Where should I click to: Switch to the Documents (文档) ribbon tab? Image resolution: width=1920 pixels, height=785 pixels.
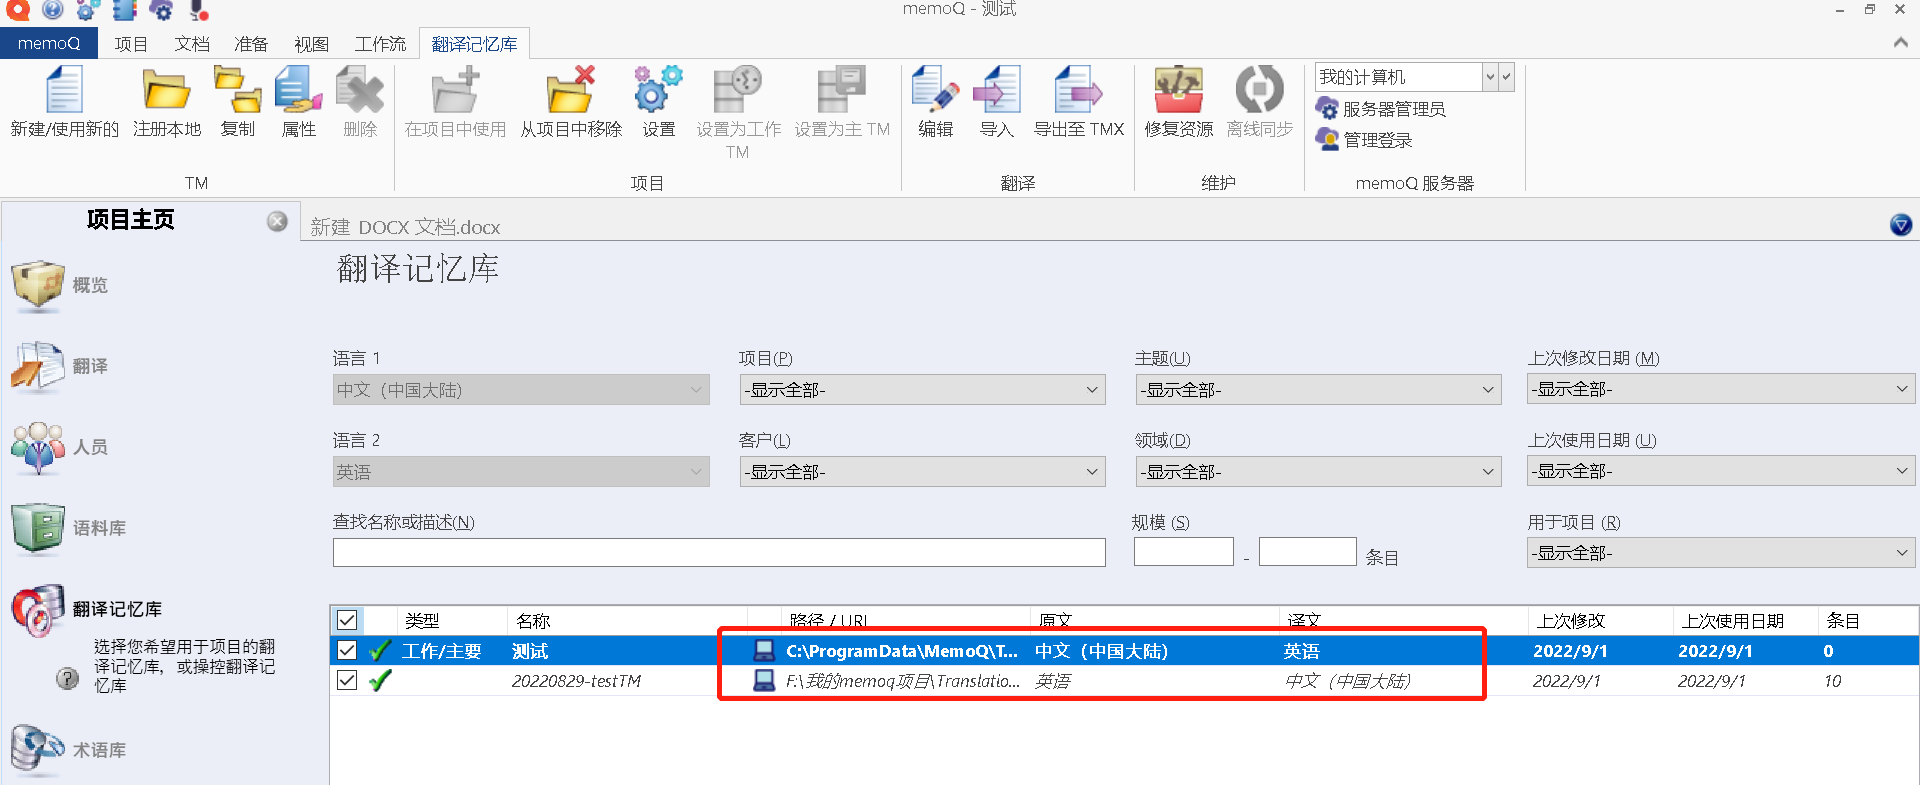click(192, 44)
